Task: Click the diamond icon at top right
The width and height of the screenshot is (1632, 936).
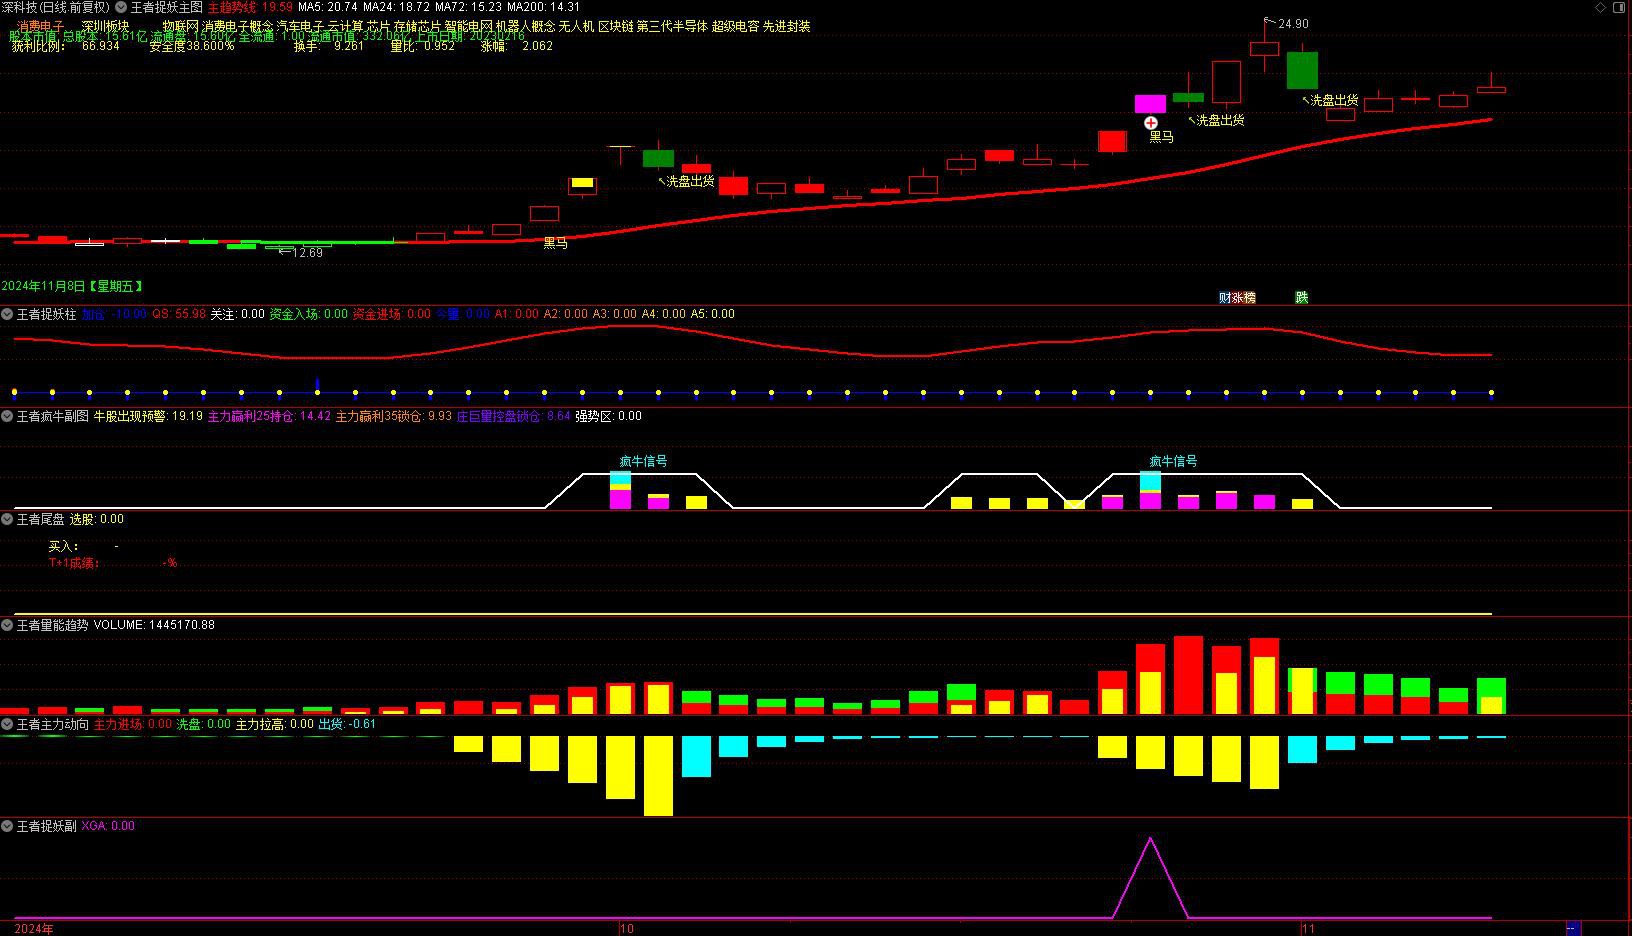Action: coord(1601,7)
